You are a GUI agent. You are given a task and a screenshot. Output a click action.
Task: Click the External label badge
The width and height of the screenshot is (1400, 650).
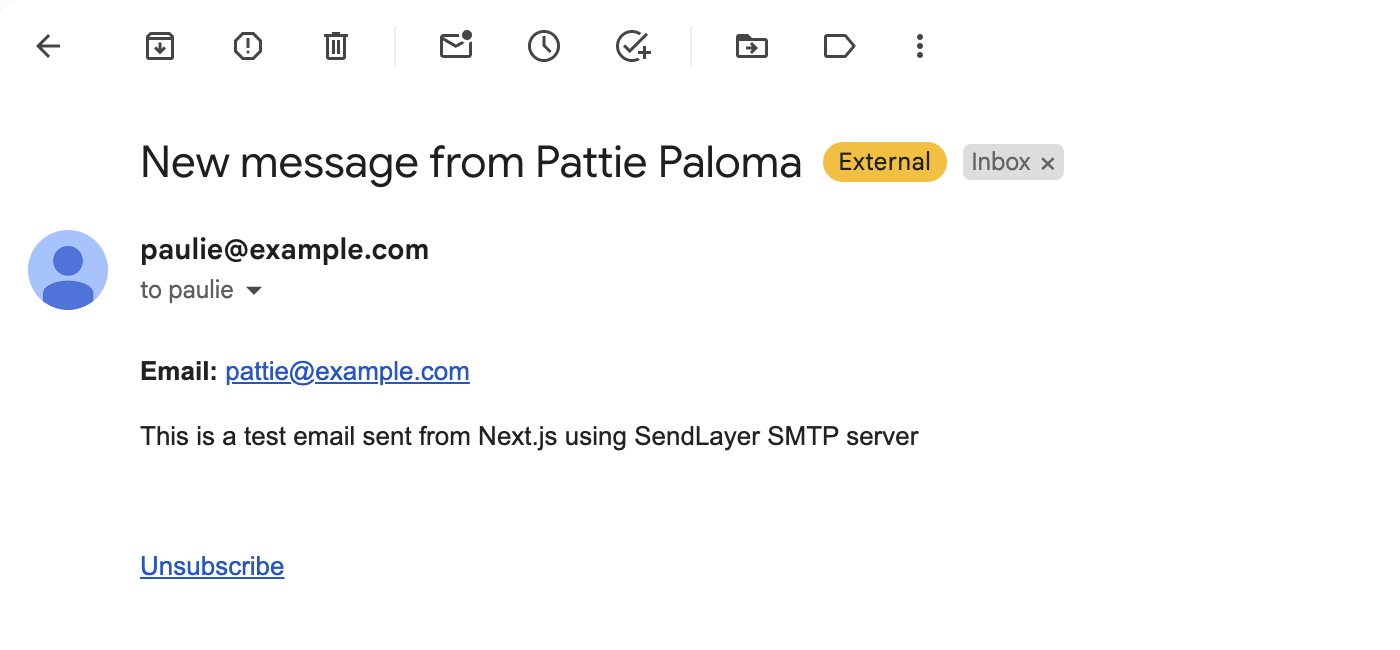[884, 161]
